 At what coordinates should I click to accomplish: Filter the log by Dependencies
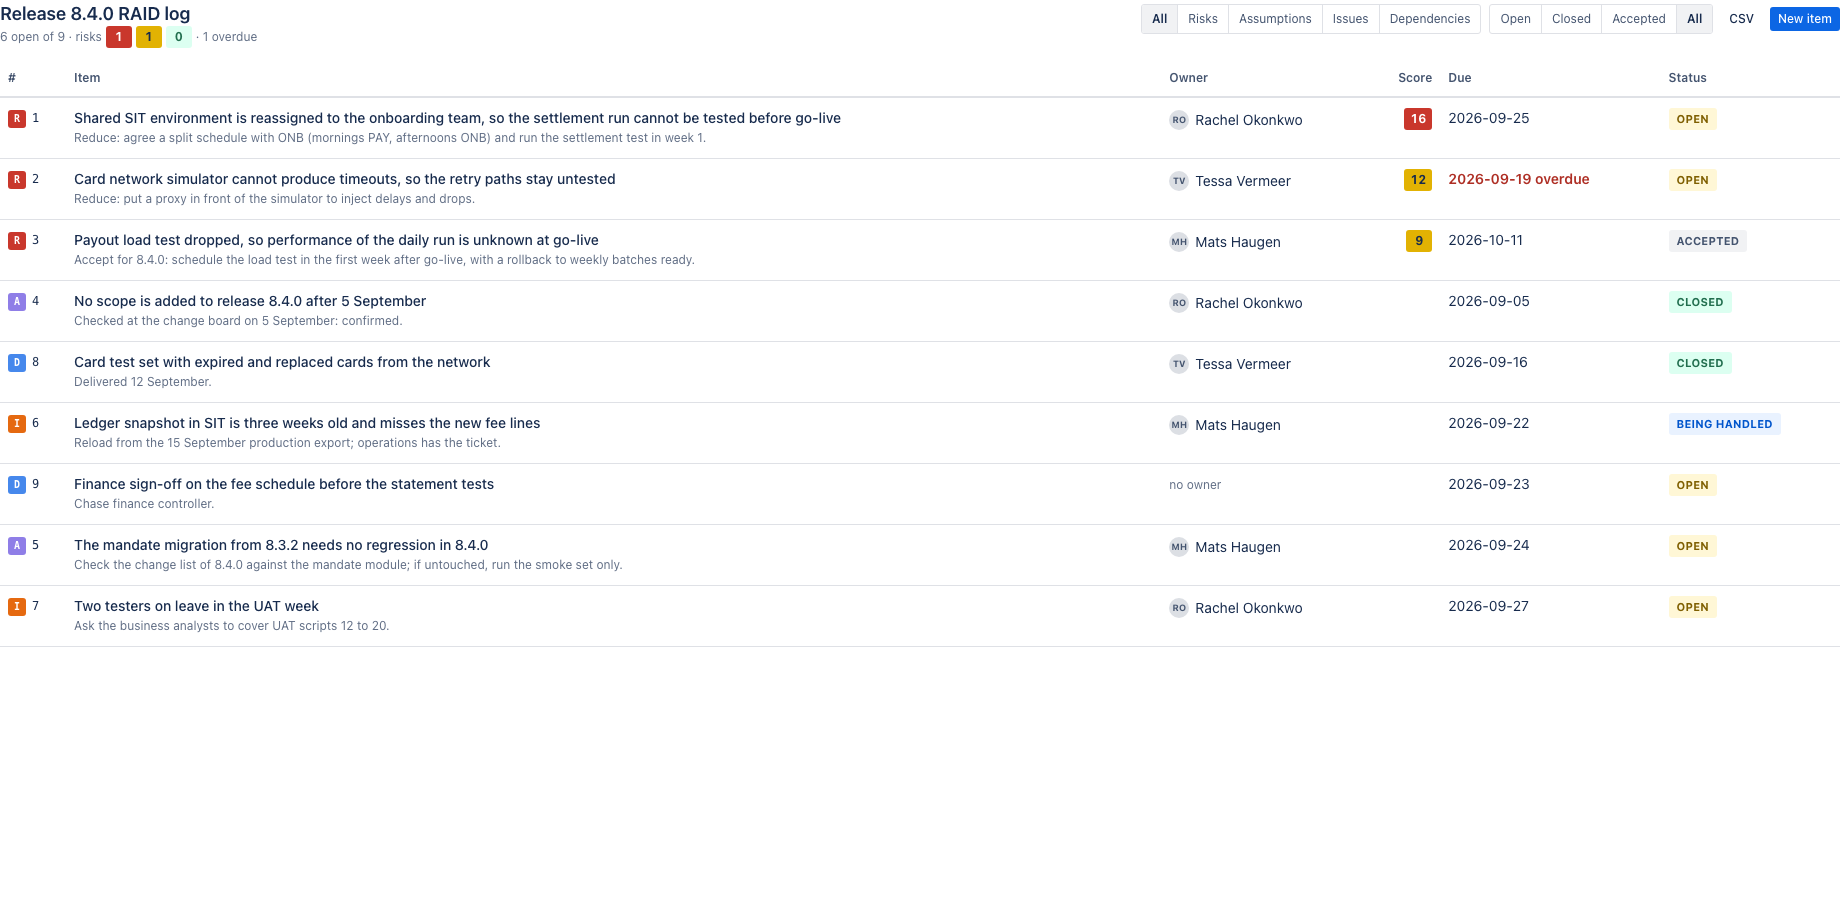pyautogui.click(x=1430, y=19)
